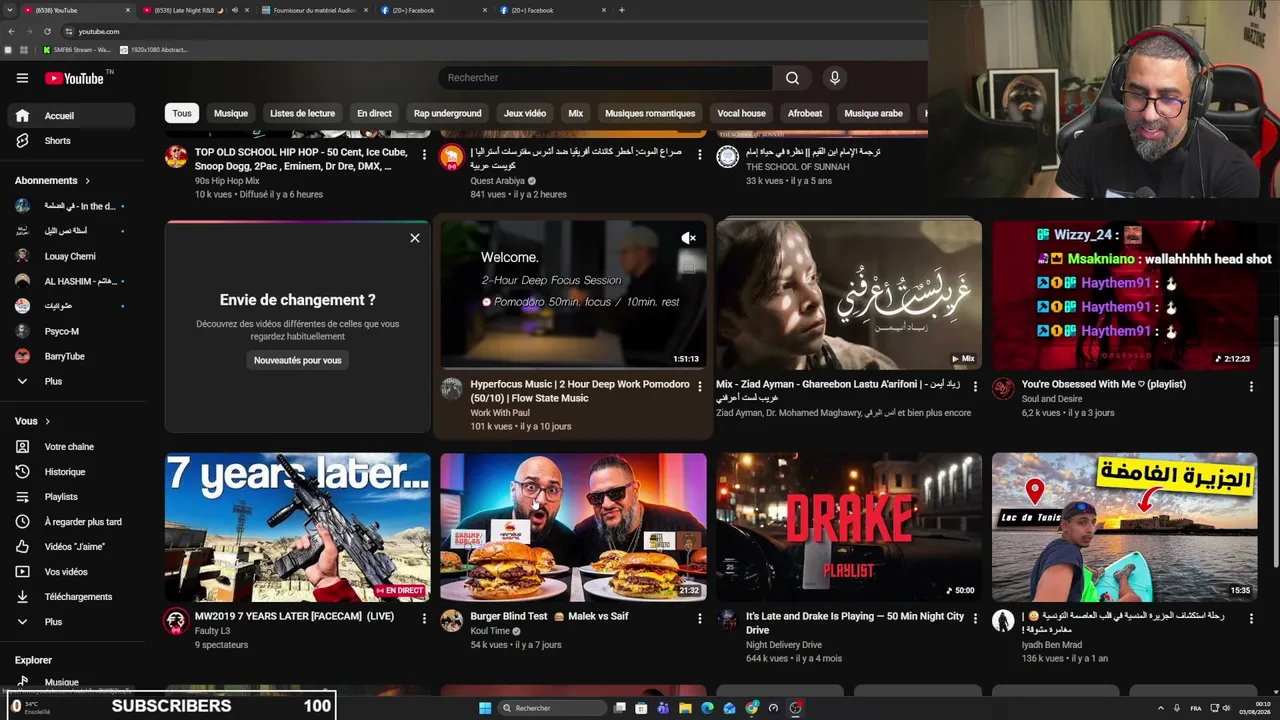Open Playlists in the sidebar
This screenshot has height=720, width=1280.
(x=70, y=497)
